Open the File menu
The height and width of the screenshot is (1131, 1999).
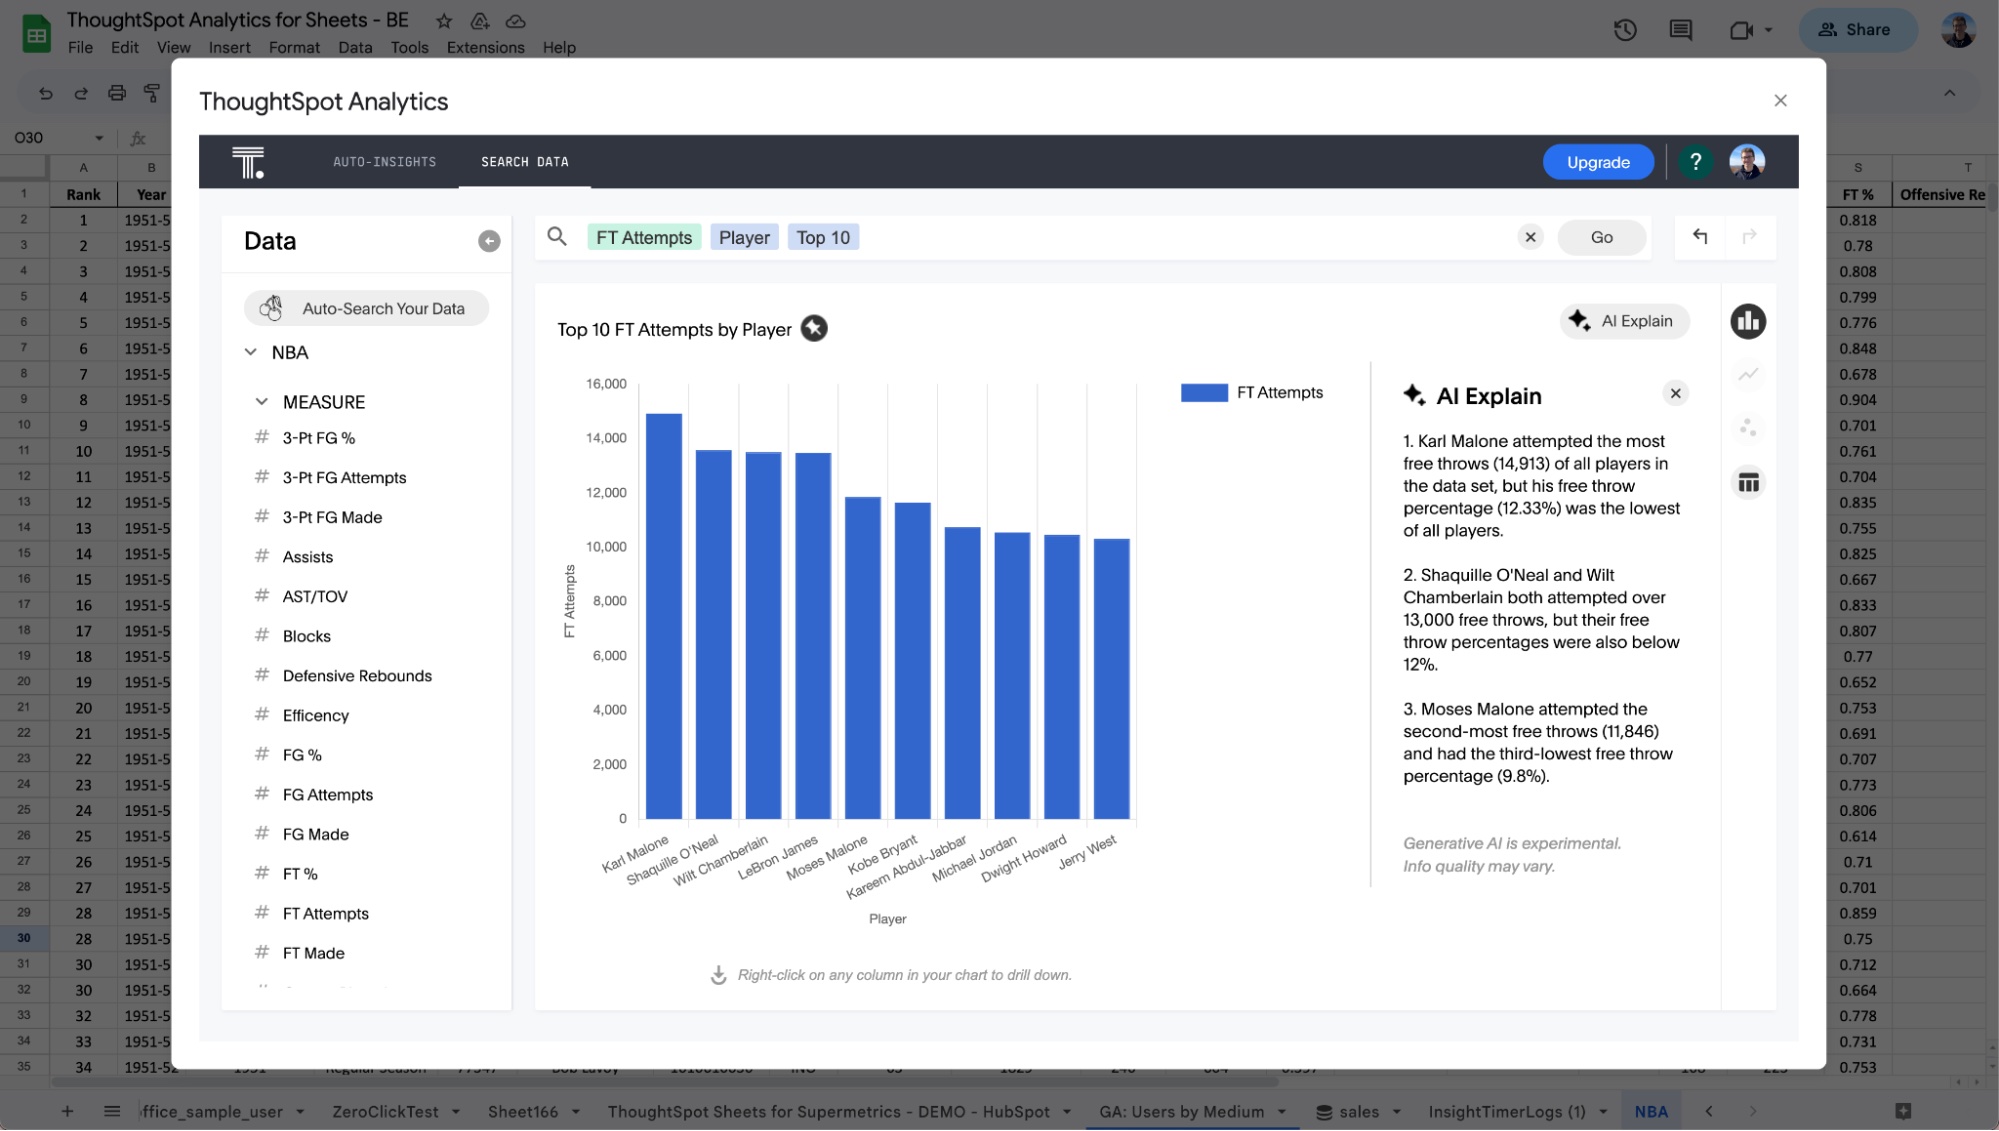click(x=80, y=47)
